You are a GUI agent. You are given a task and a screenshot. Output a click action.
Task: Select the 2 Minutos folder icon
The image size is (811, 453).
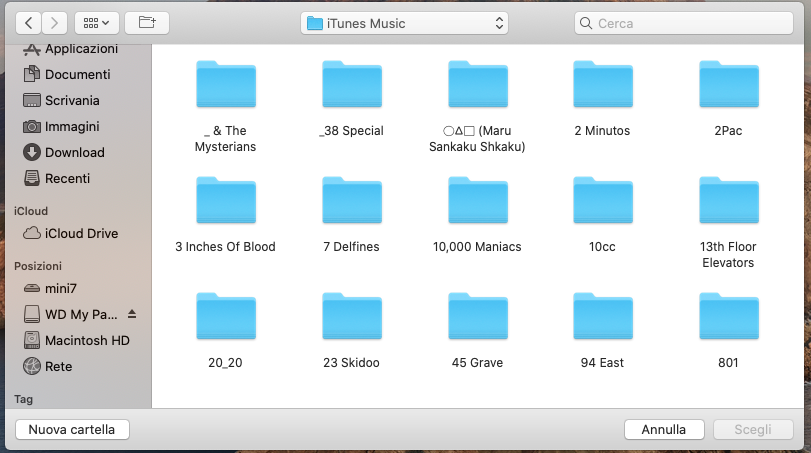[603, 84]
